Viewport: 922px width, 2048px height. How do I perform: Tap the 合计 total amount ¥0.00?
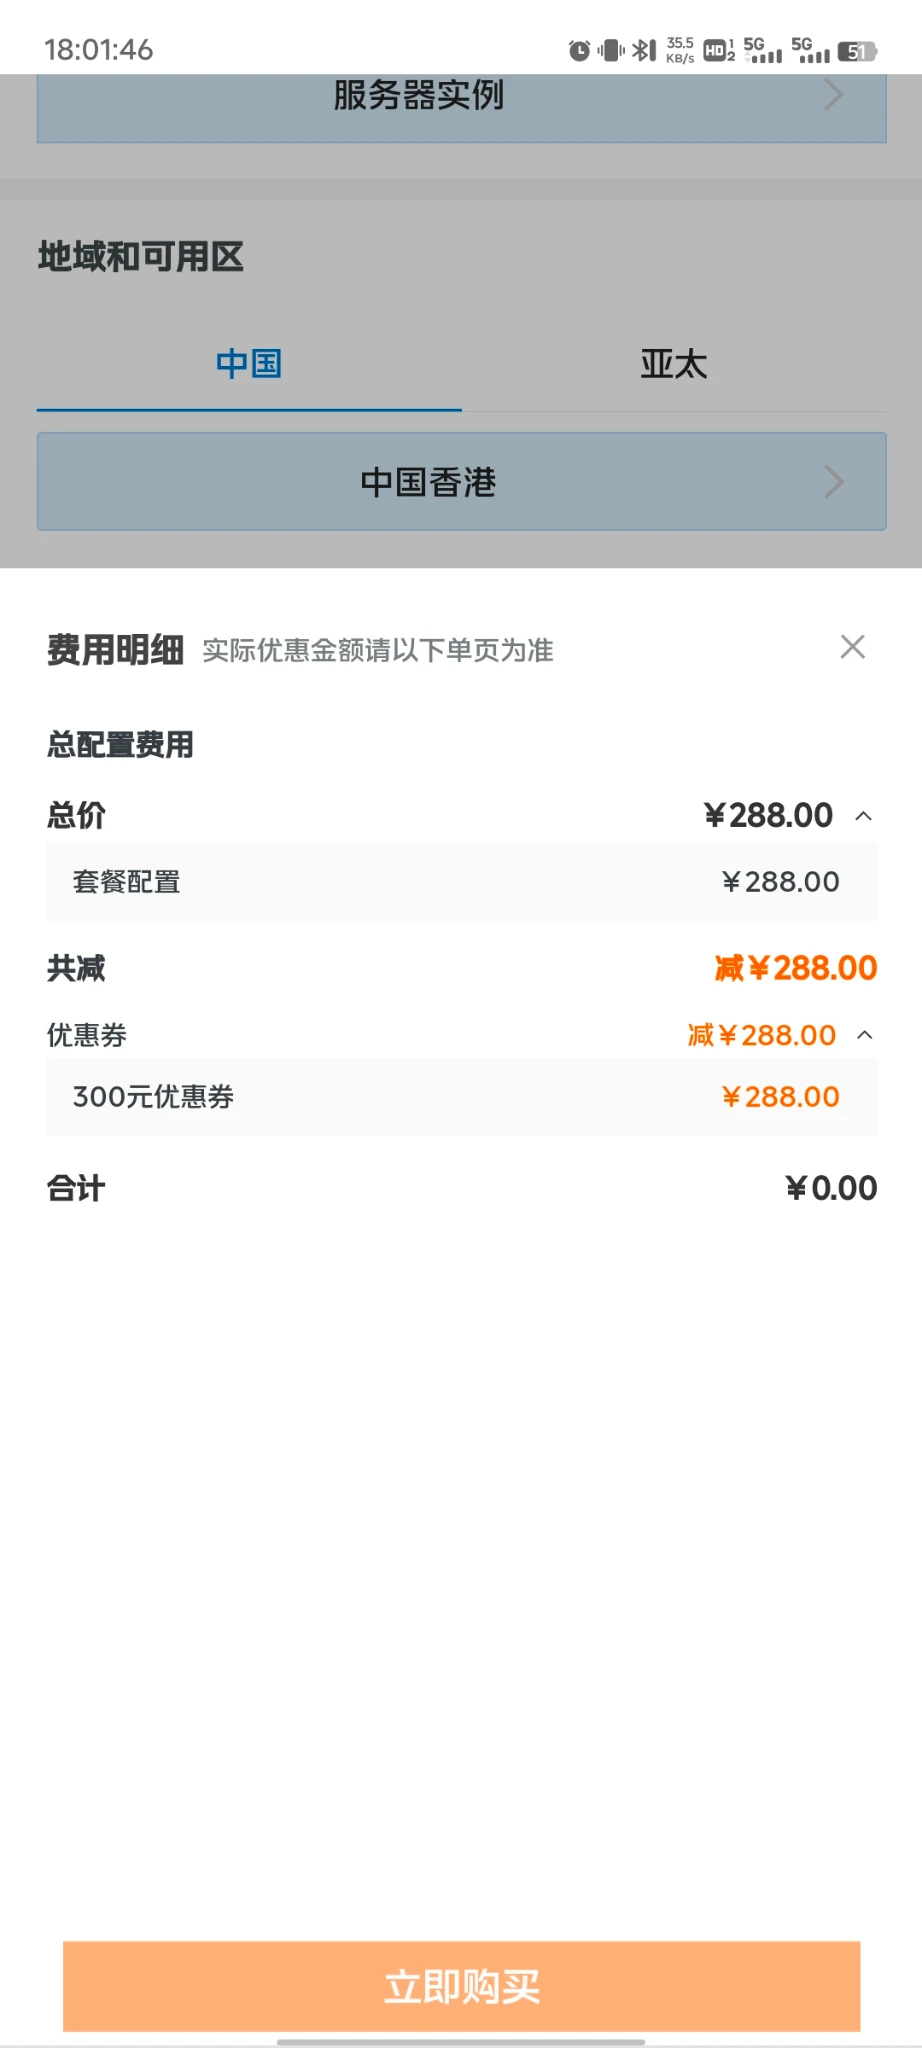pyautogui.click(x=831, y=1188)
